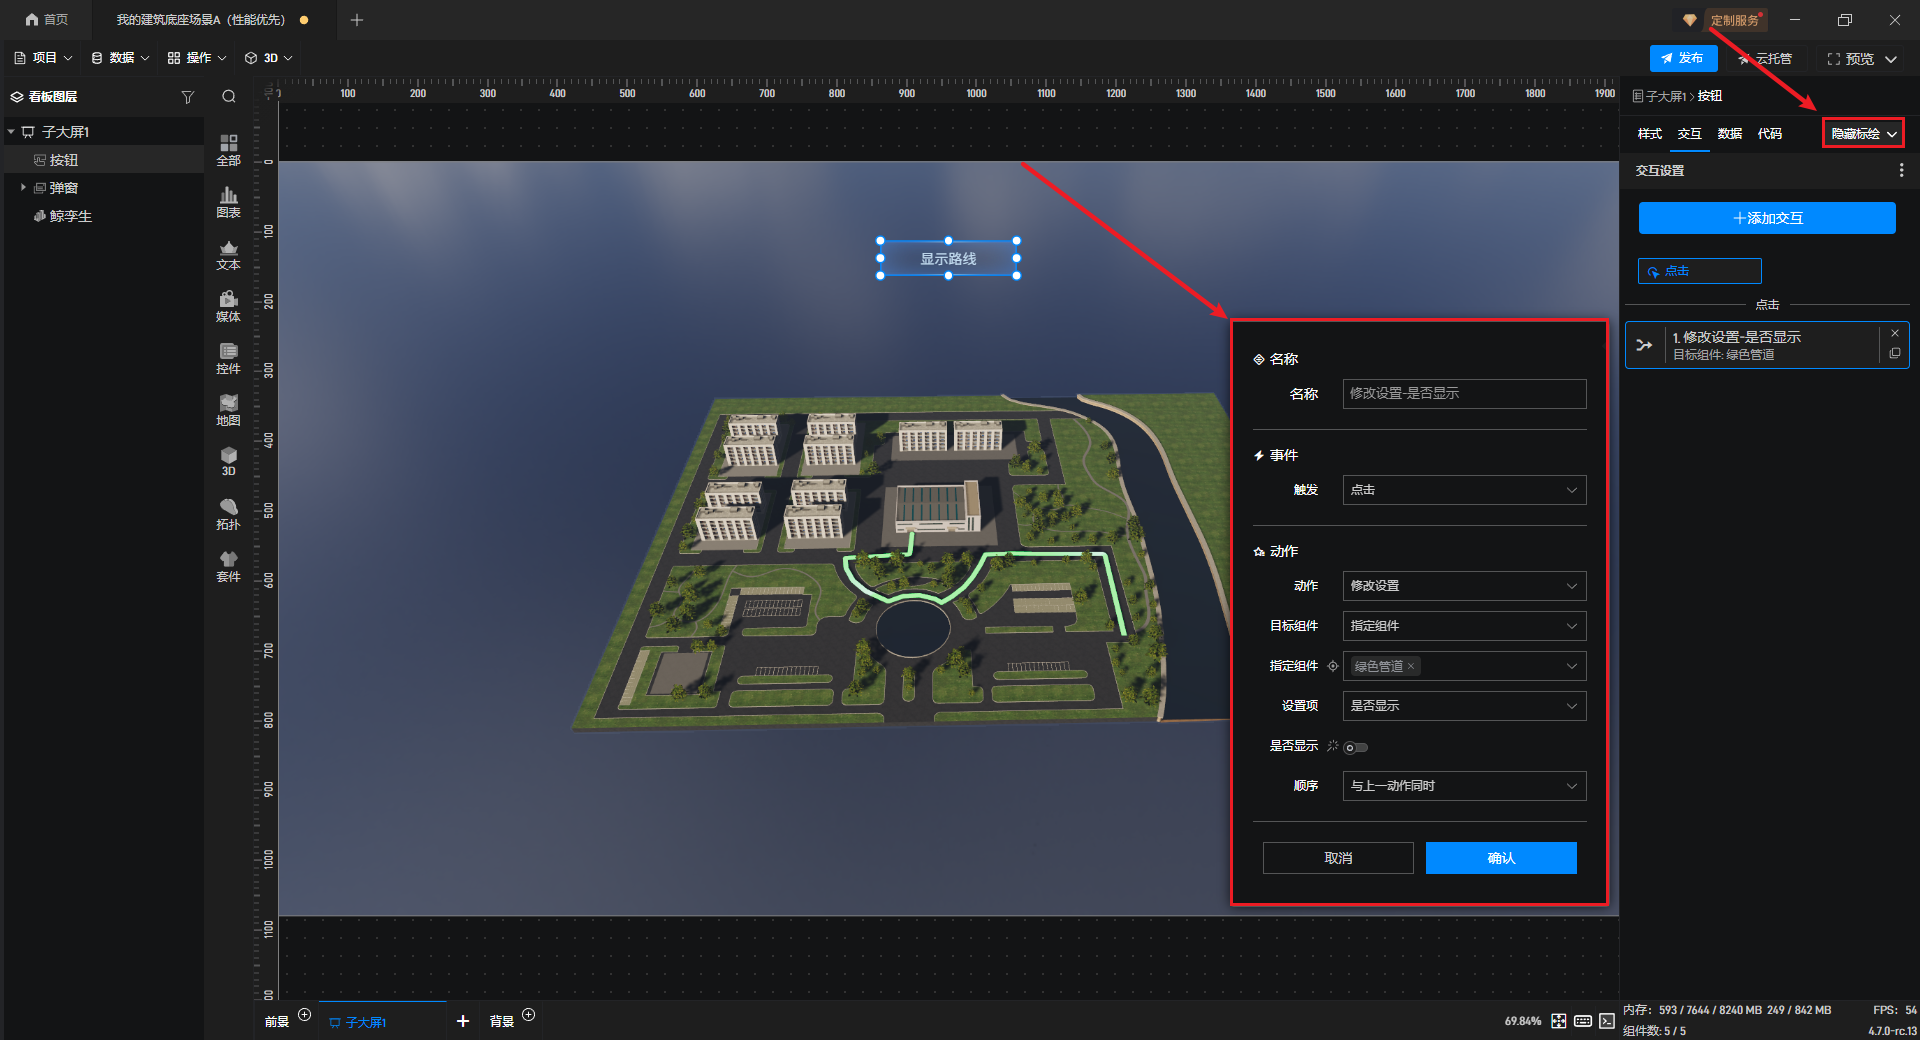The width and height of the screenshot is (1920, 1040).
Task: Click the layer filter funnel icon
Action: pos(187,97)
